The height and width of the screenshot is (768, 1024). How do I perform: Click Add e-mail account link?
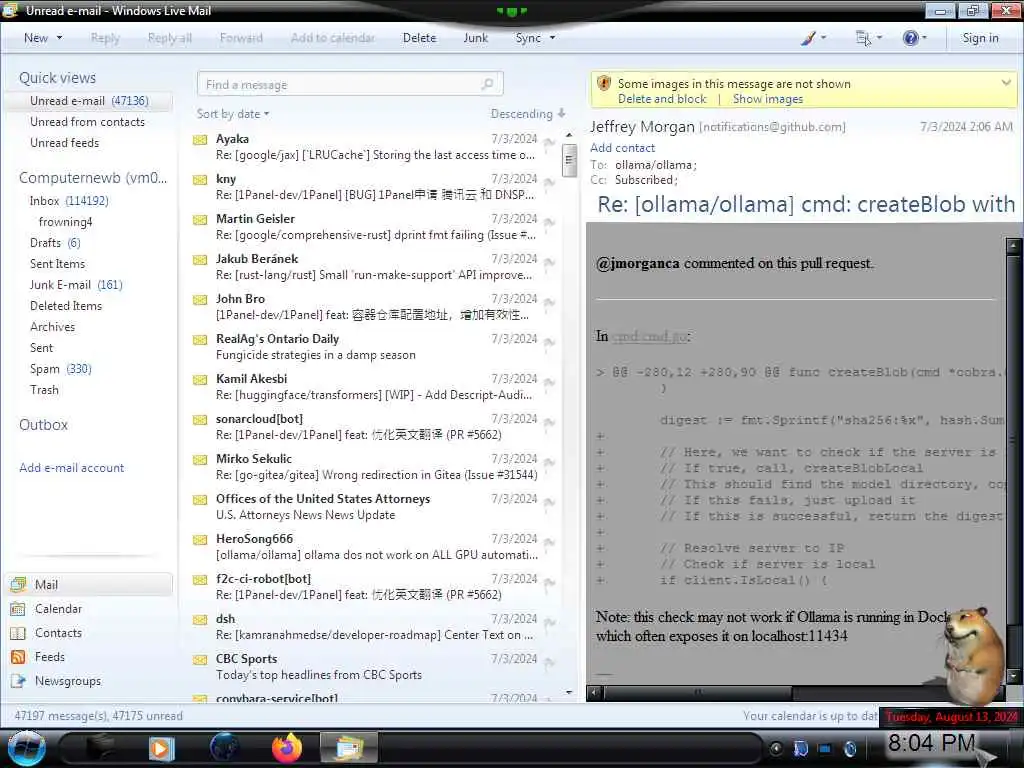(x=72, y=468)
